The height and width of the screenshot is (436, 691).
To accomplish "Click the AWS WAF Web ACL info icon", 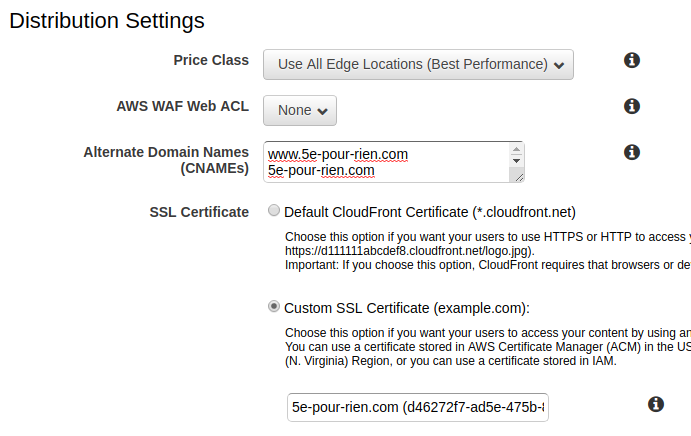I will click(632, 106).
